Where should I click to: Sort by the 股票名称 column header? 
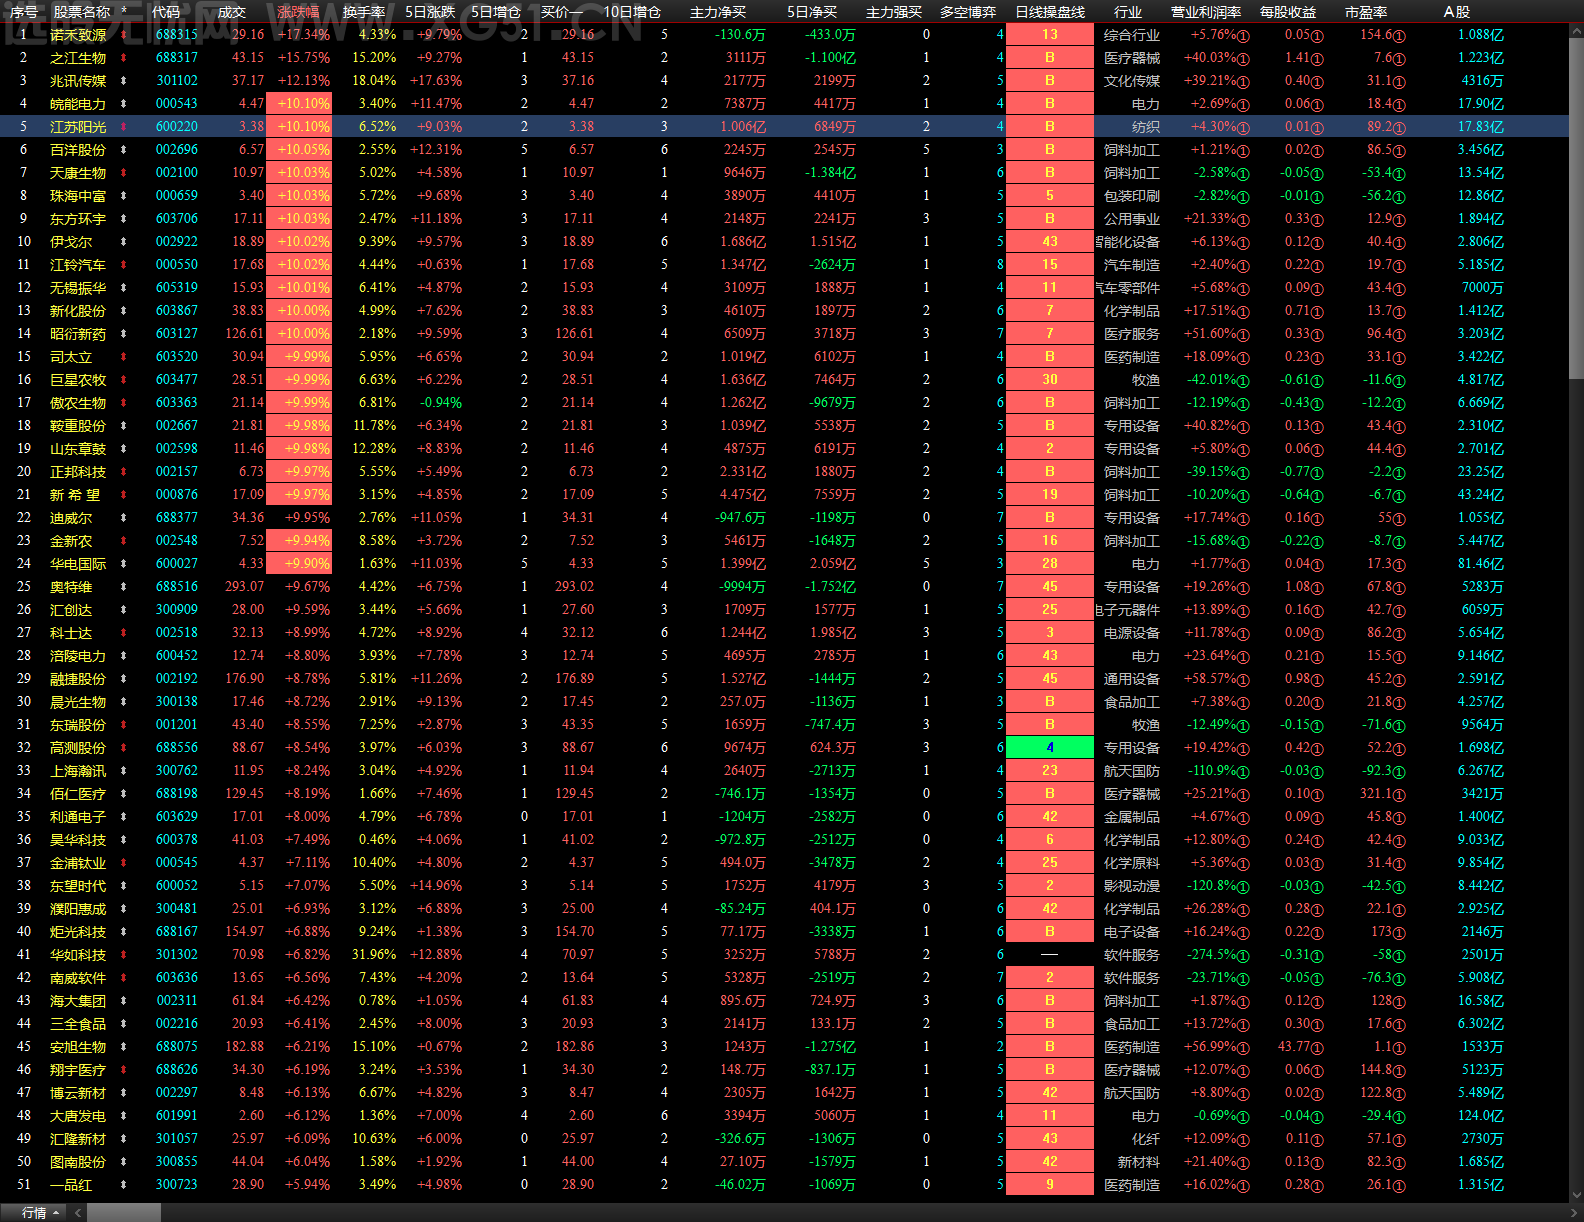(x=82, y=12)
